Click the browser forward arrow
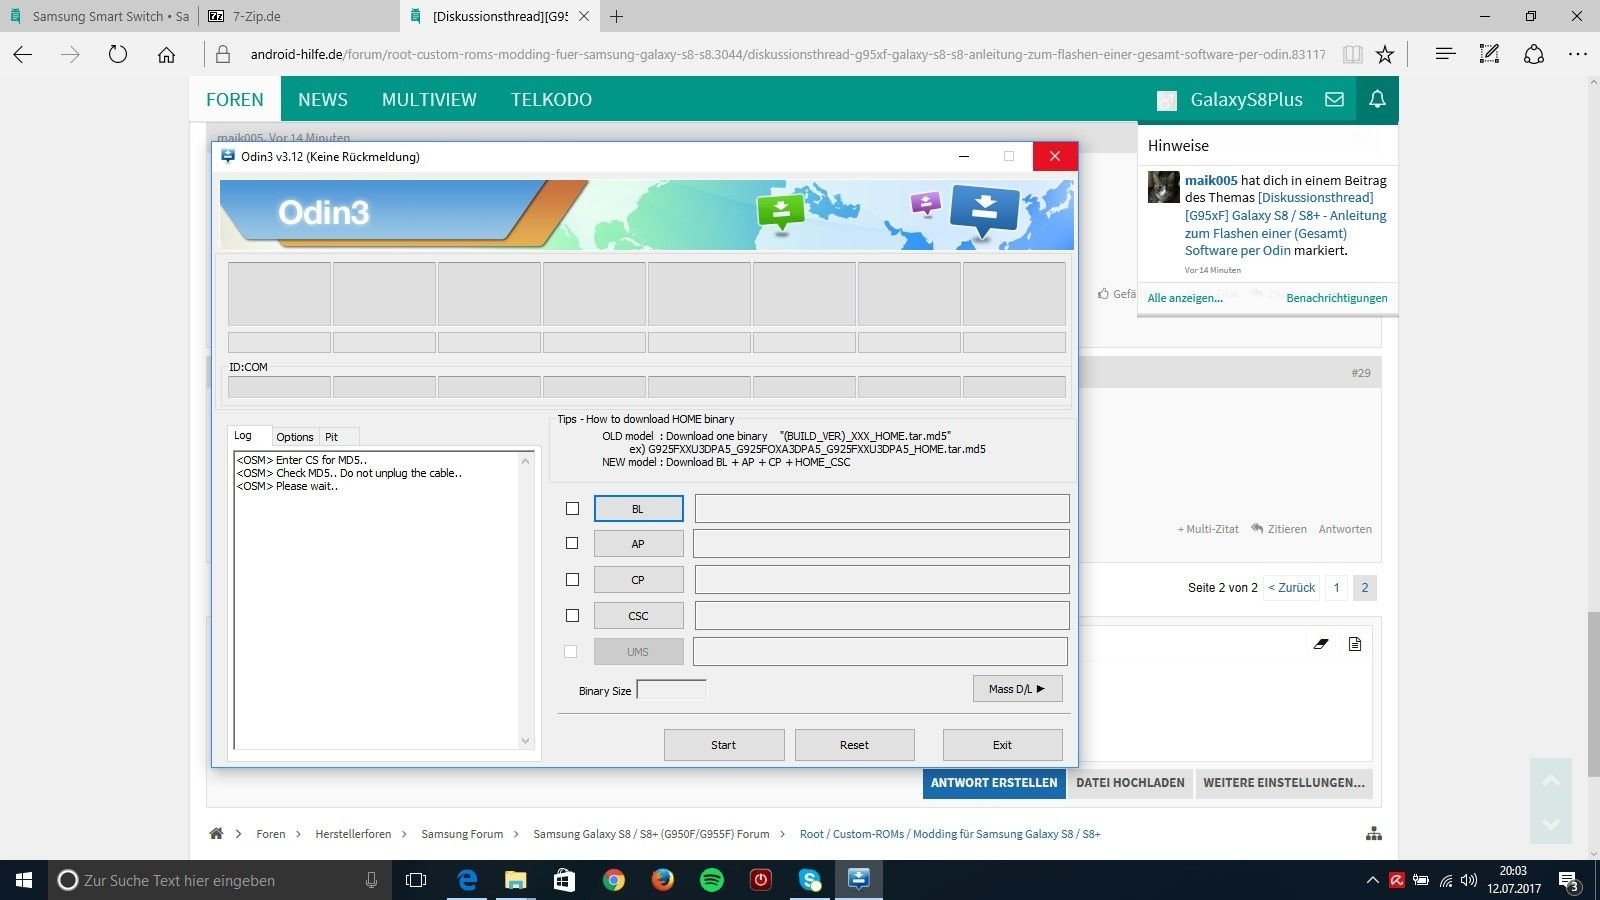The width and height of the screenshot is (1600, 900). pos(70,54)
